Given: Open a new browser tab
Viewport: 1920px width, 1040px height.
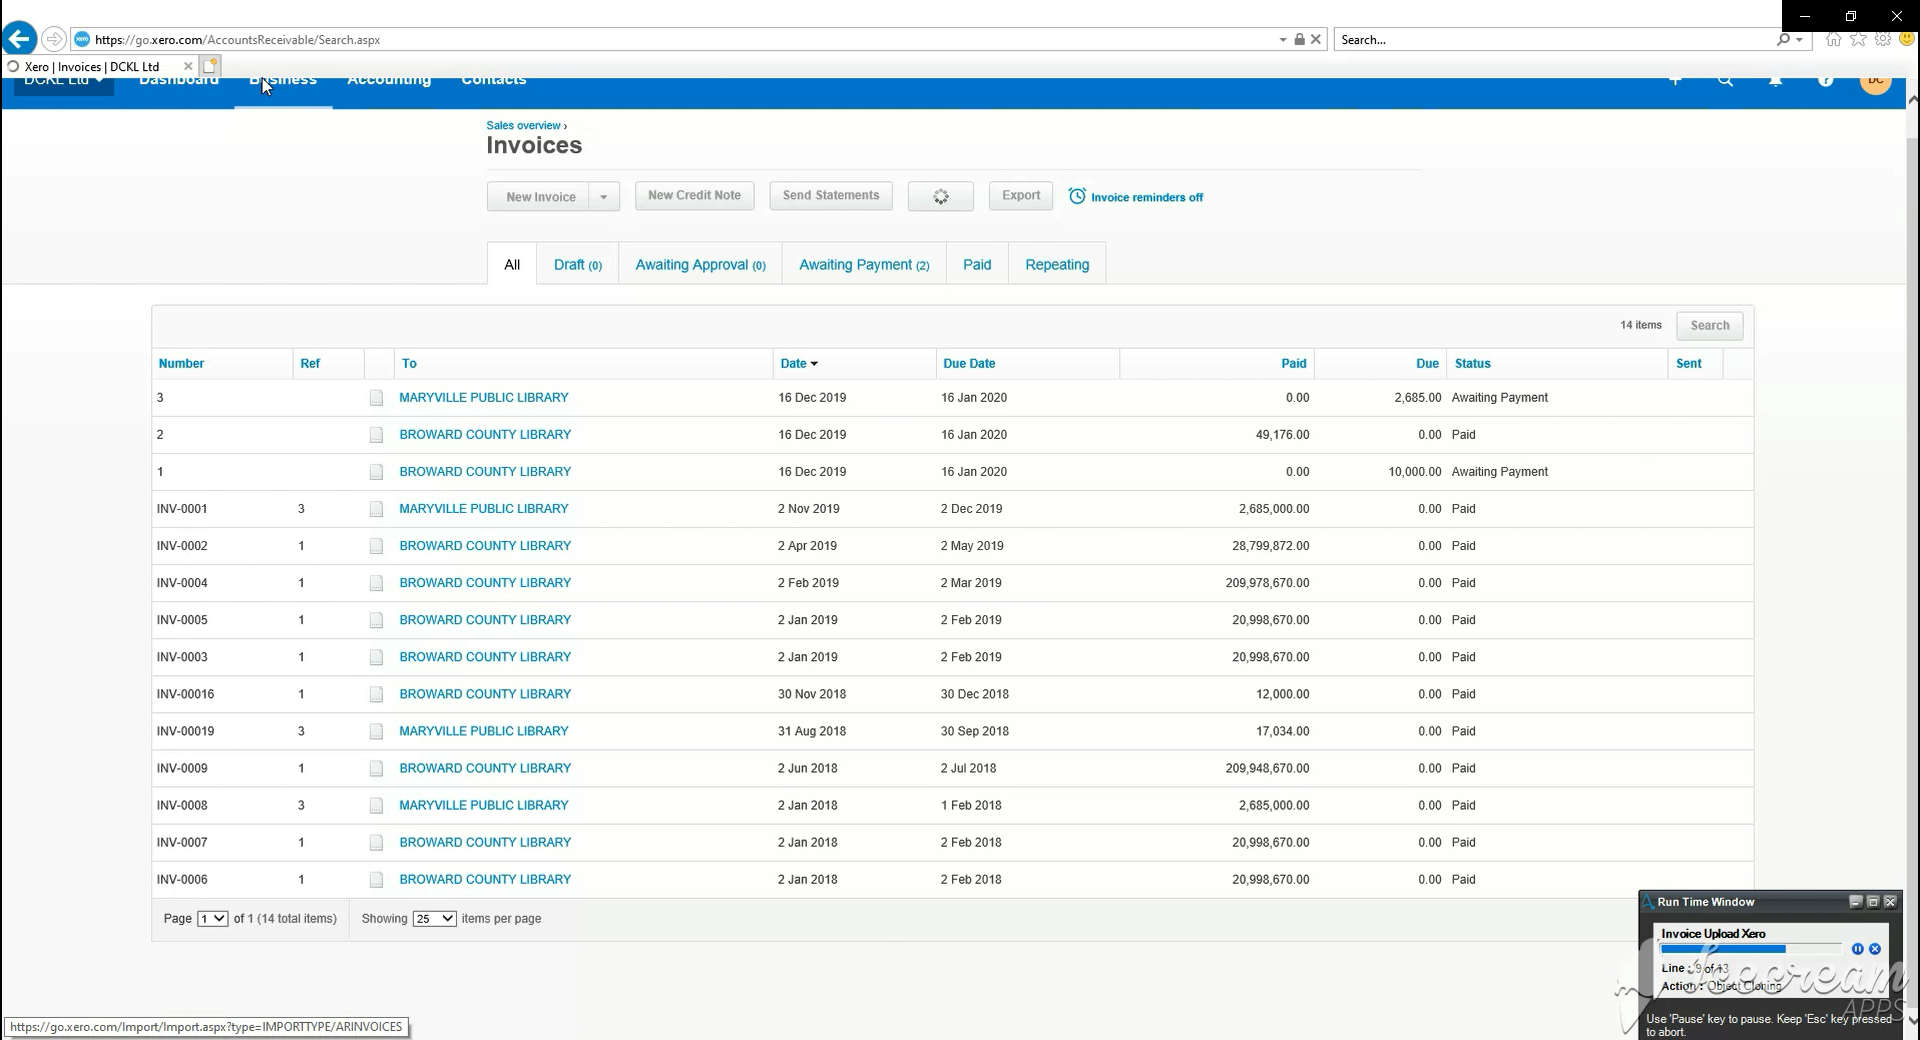Looking at the screenshot, I should pos(210,66).
